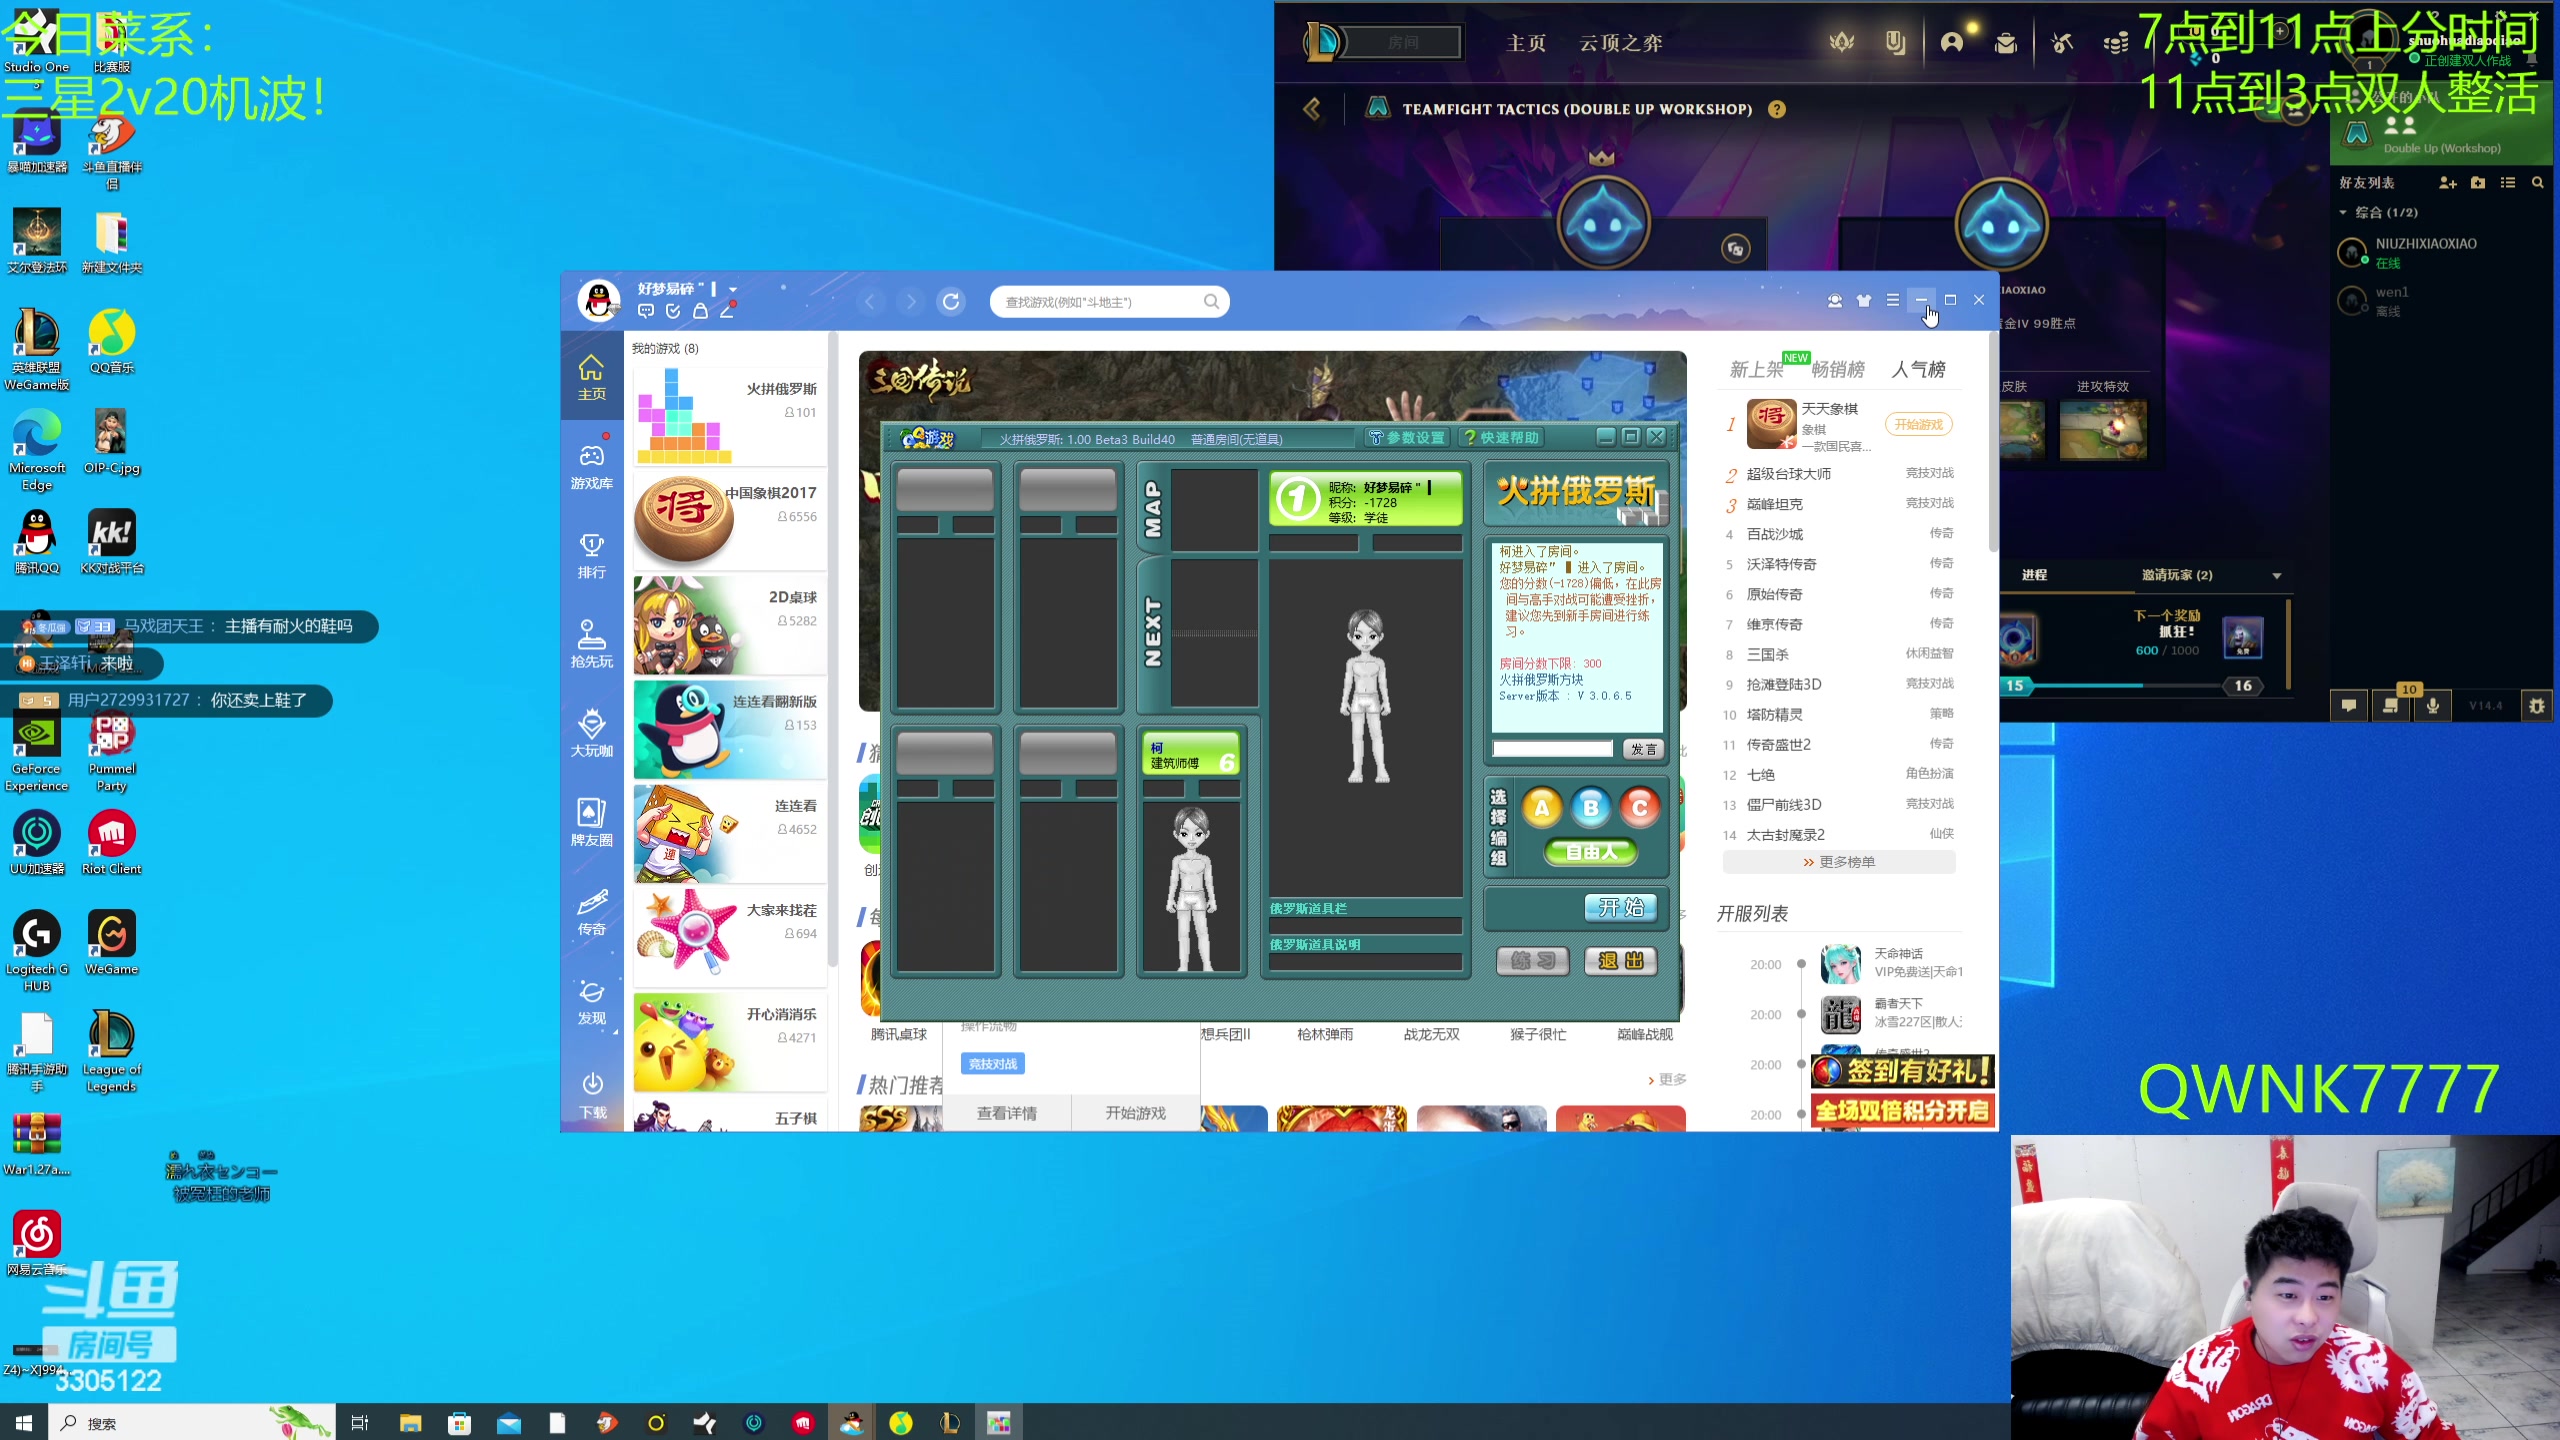Open 主页 in the QQ Game sidebar
This screenshot has width=2560, height=1440.
coord(592,378)
